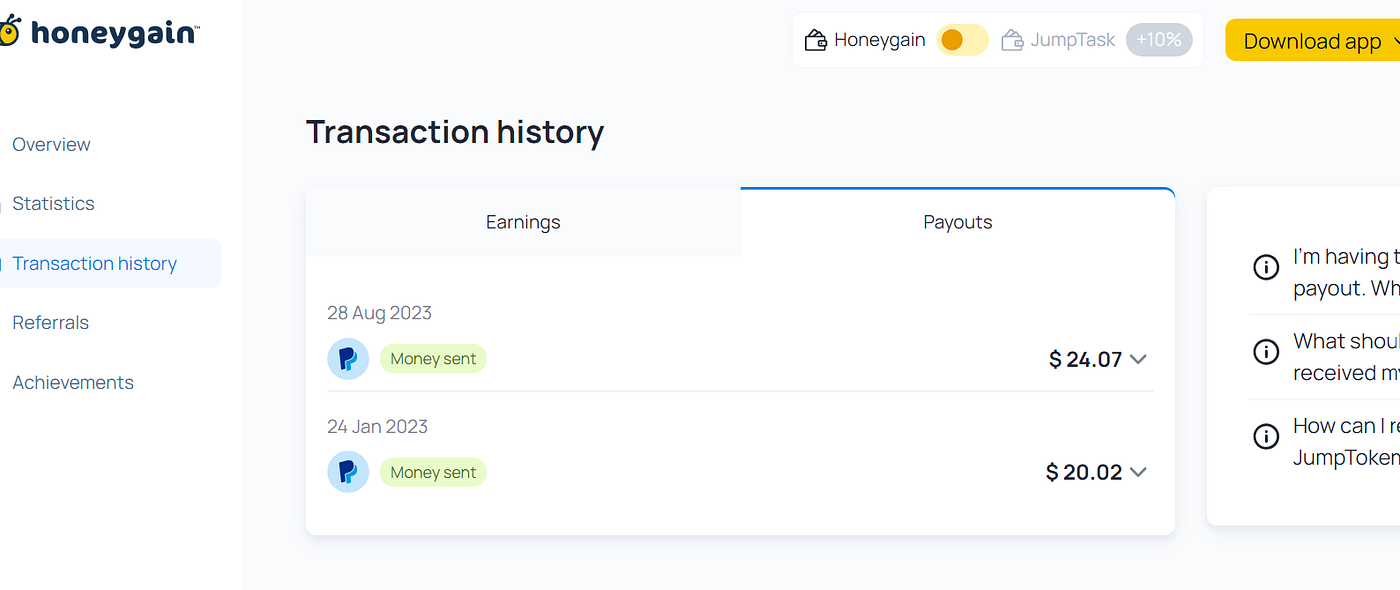The width and height of the screenshot is (1400, 590).
Task: Open the "What shoul..." help link
Action: 1346,357
